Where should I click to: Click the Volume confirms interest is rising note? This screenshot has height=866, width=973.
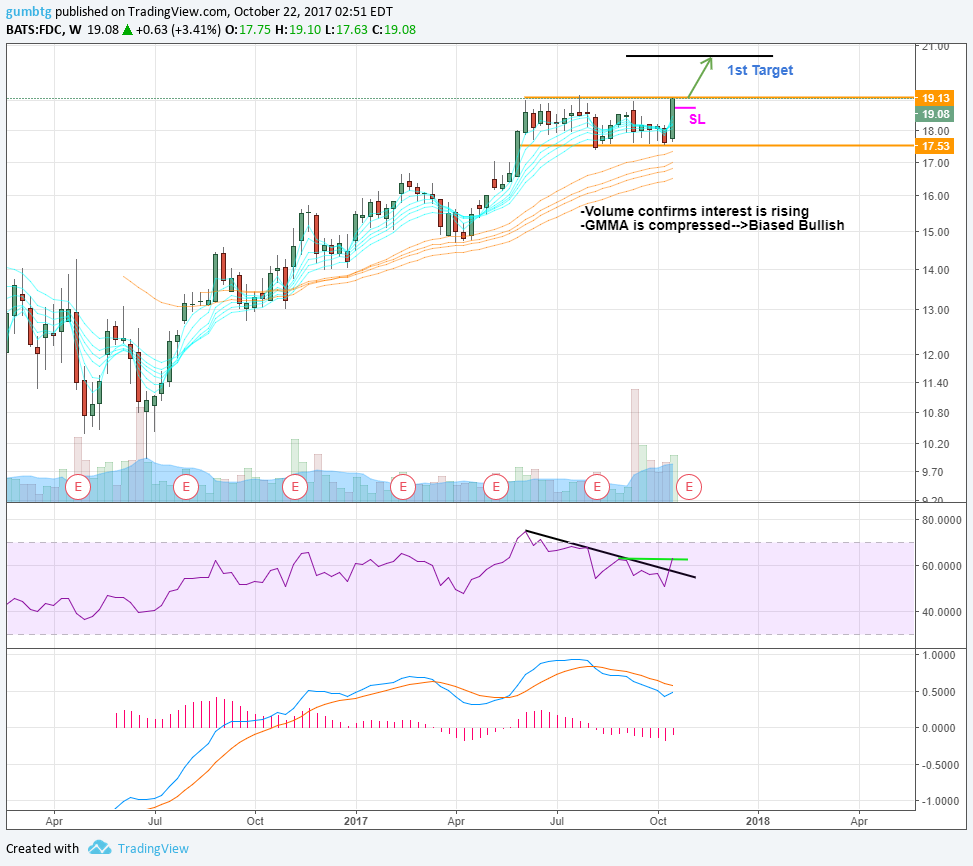point(694,212)
